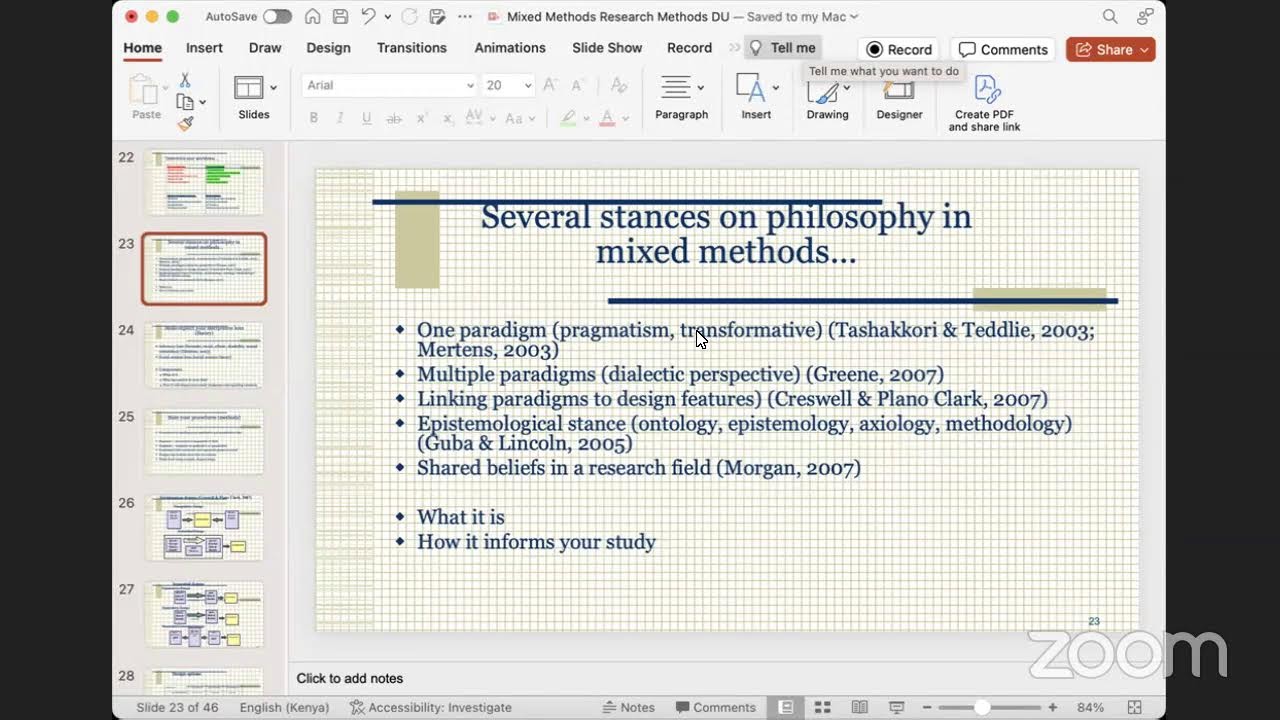Open the more commands ellipsis in title bar
Screen dimensions: 1280x720
[464, 17]
